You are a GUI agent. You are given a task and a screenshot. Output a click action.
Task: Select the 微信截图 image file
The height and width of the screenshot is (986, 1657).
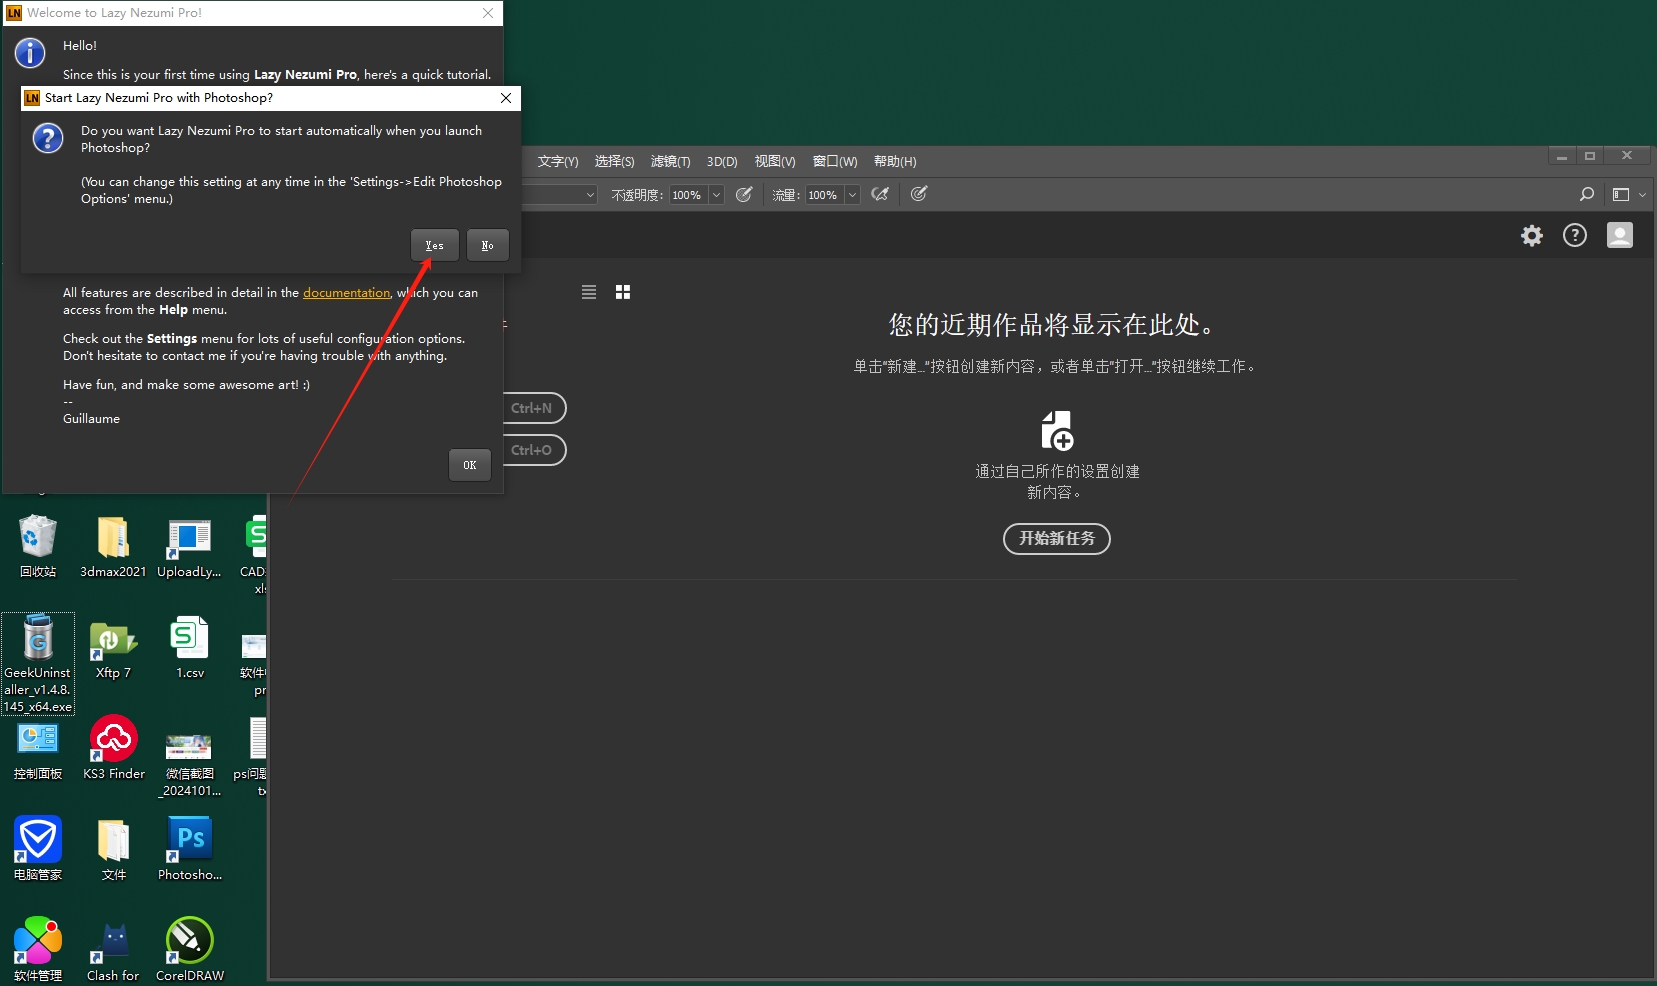[189, 765]
